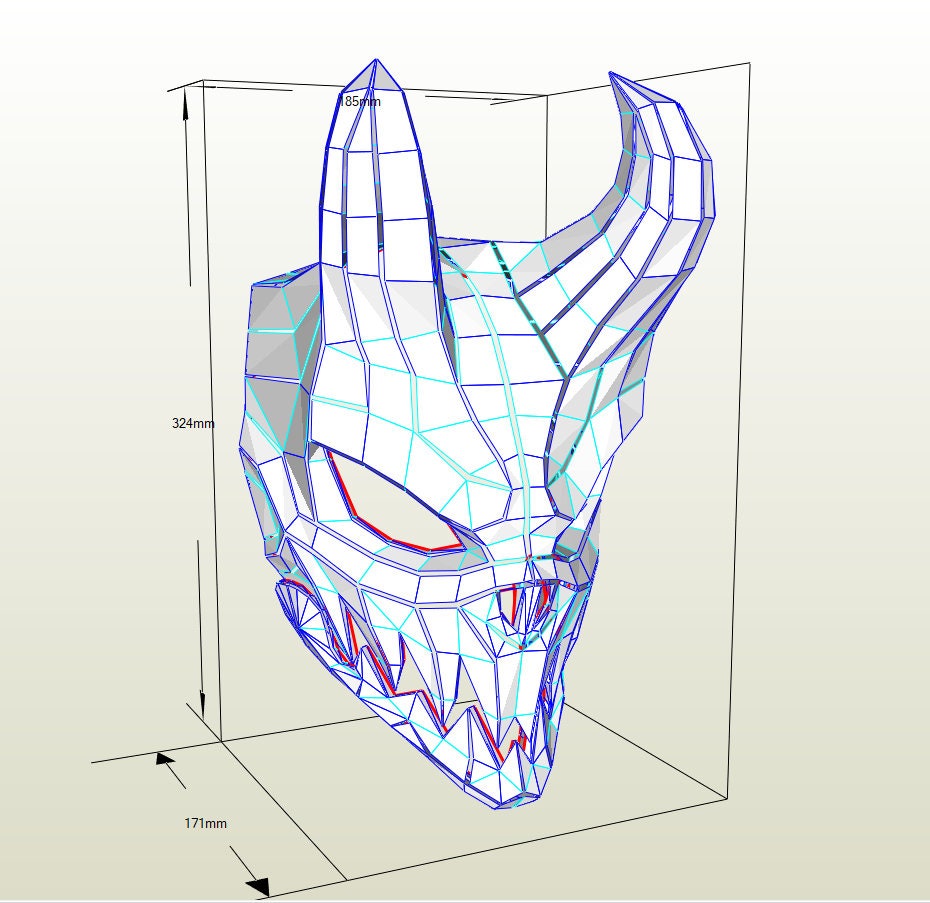Click the left curved horn of the mask
The height and width of the screenshot is (903, 930).
650,160
